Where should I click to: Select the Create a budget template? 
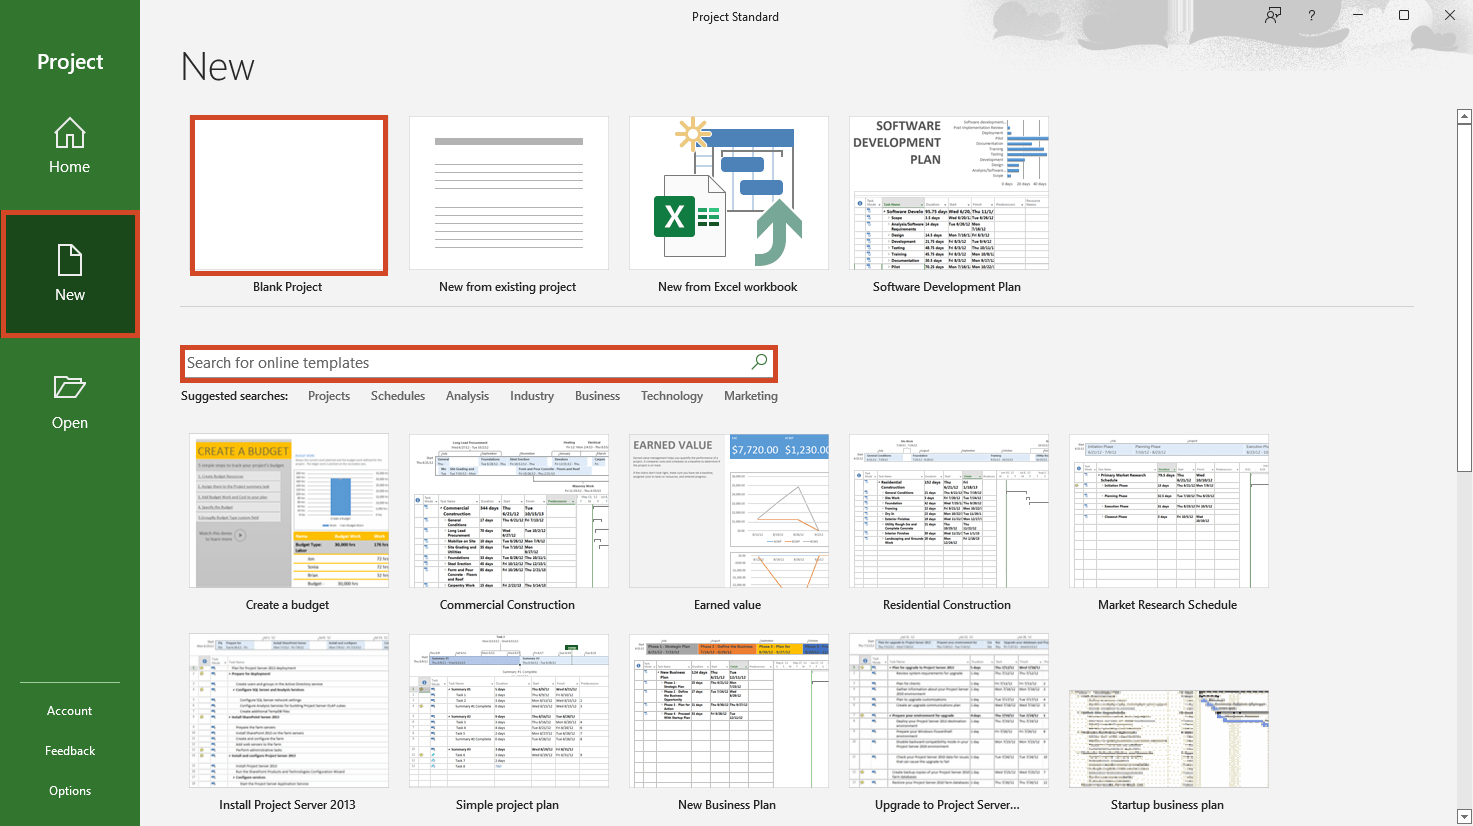[x=288, y=511]
